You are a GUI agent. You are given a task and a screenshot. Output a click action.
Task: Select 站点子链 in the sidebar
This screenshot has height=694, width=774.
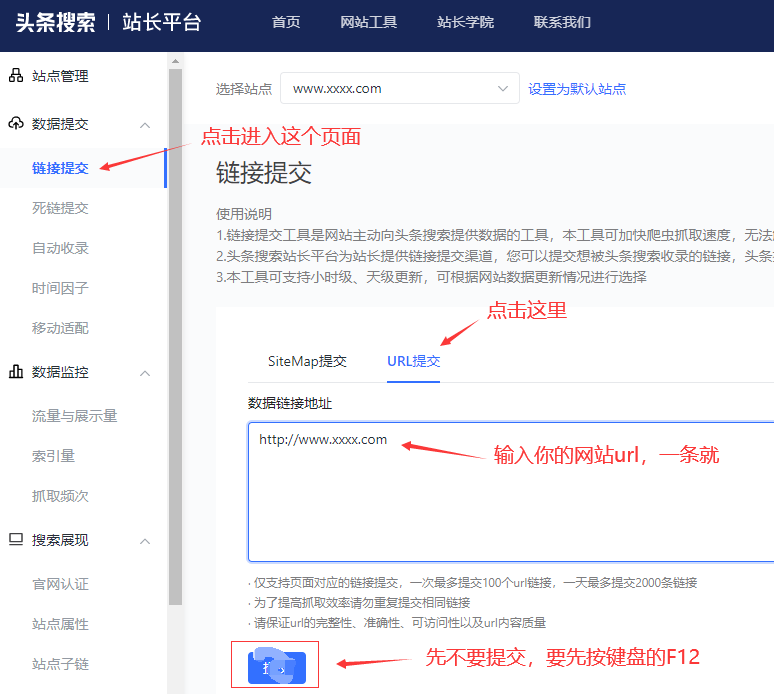tap(60, 664)
